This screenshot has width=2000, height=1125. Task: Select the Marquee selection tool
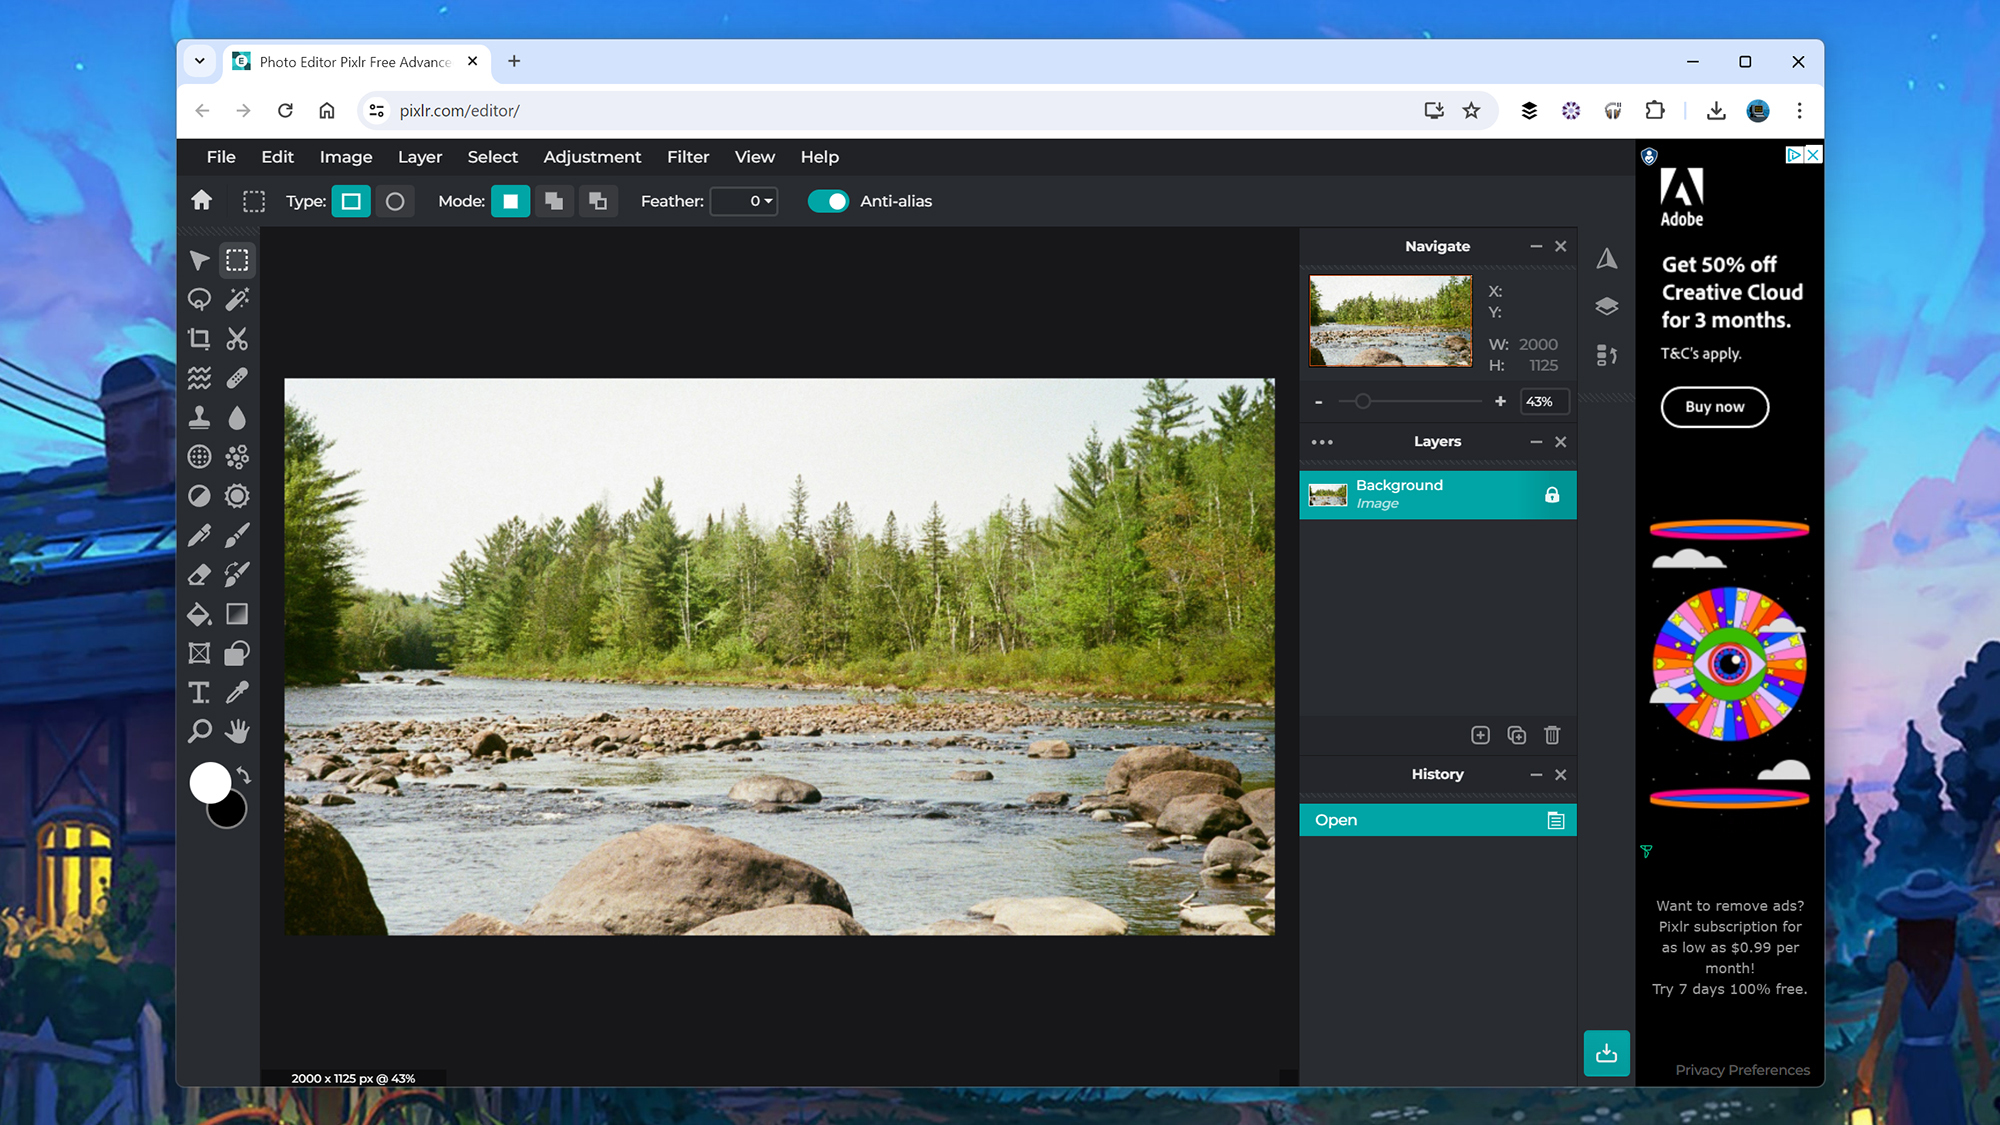coord(236,260)
